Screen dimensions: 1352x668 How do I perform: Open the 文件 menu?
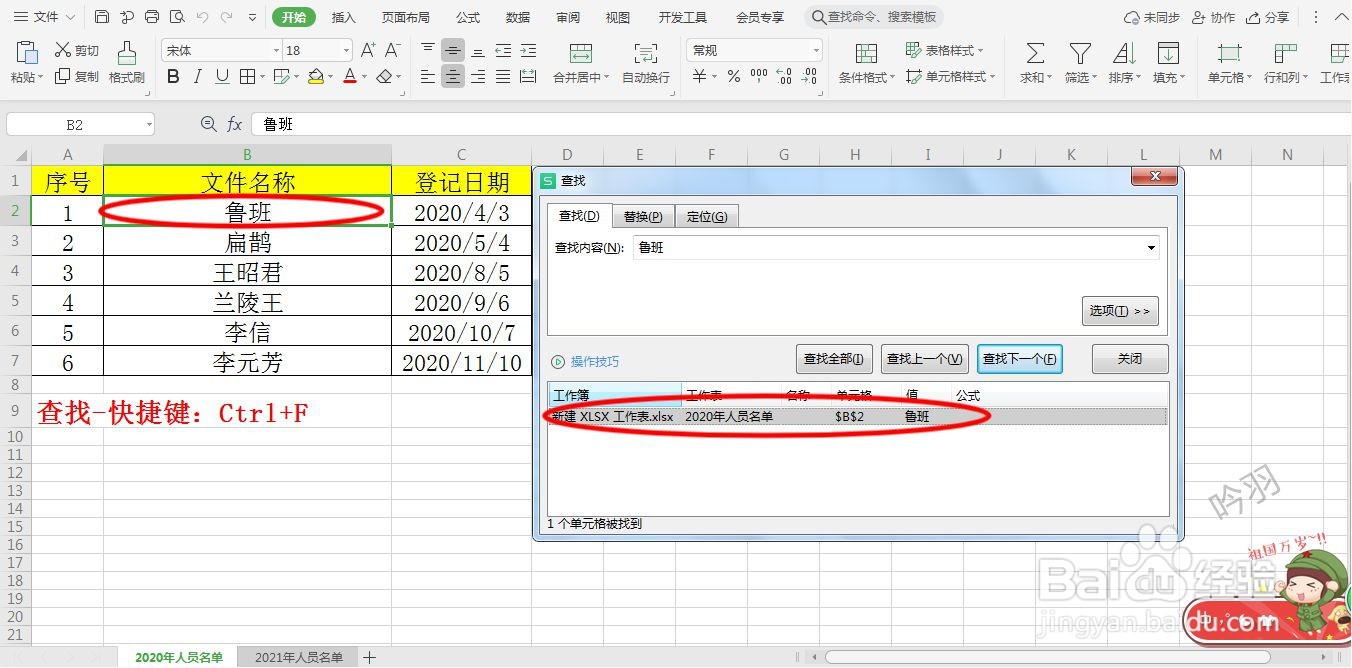pos(44,17)
